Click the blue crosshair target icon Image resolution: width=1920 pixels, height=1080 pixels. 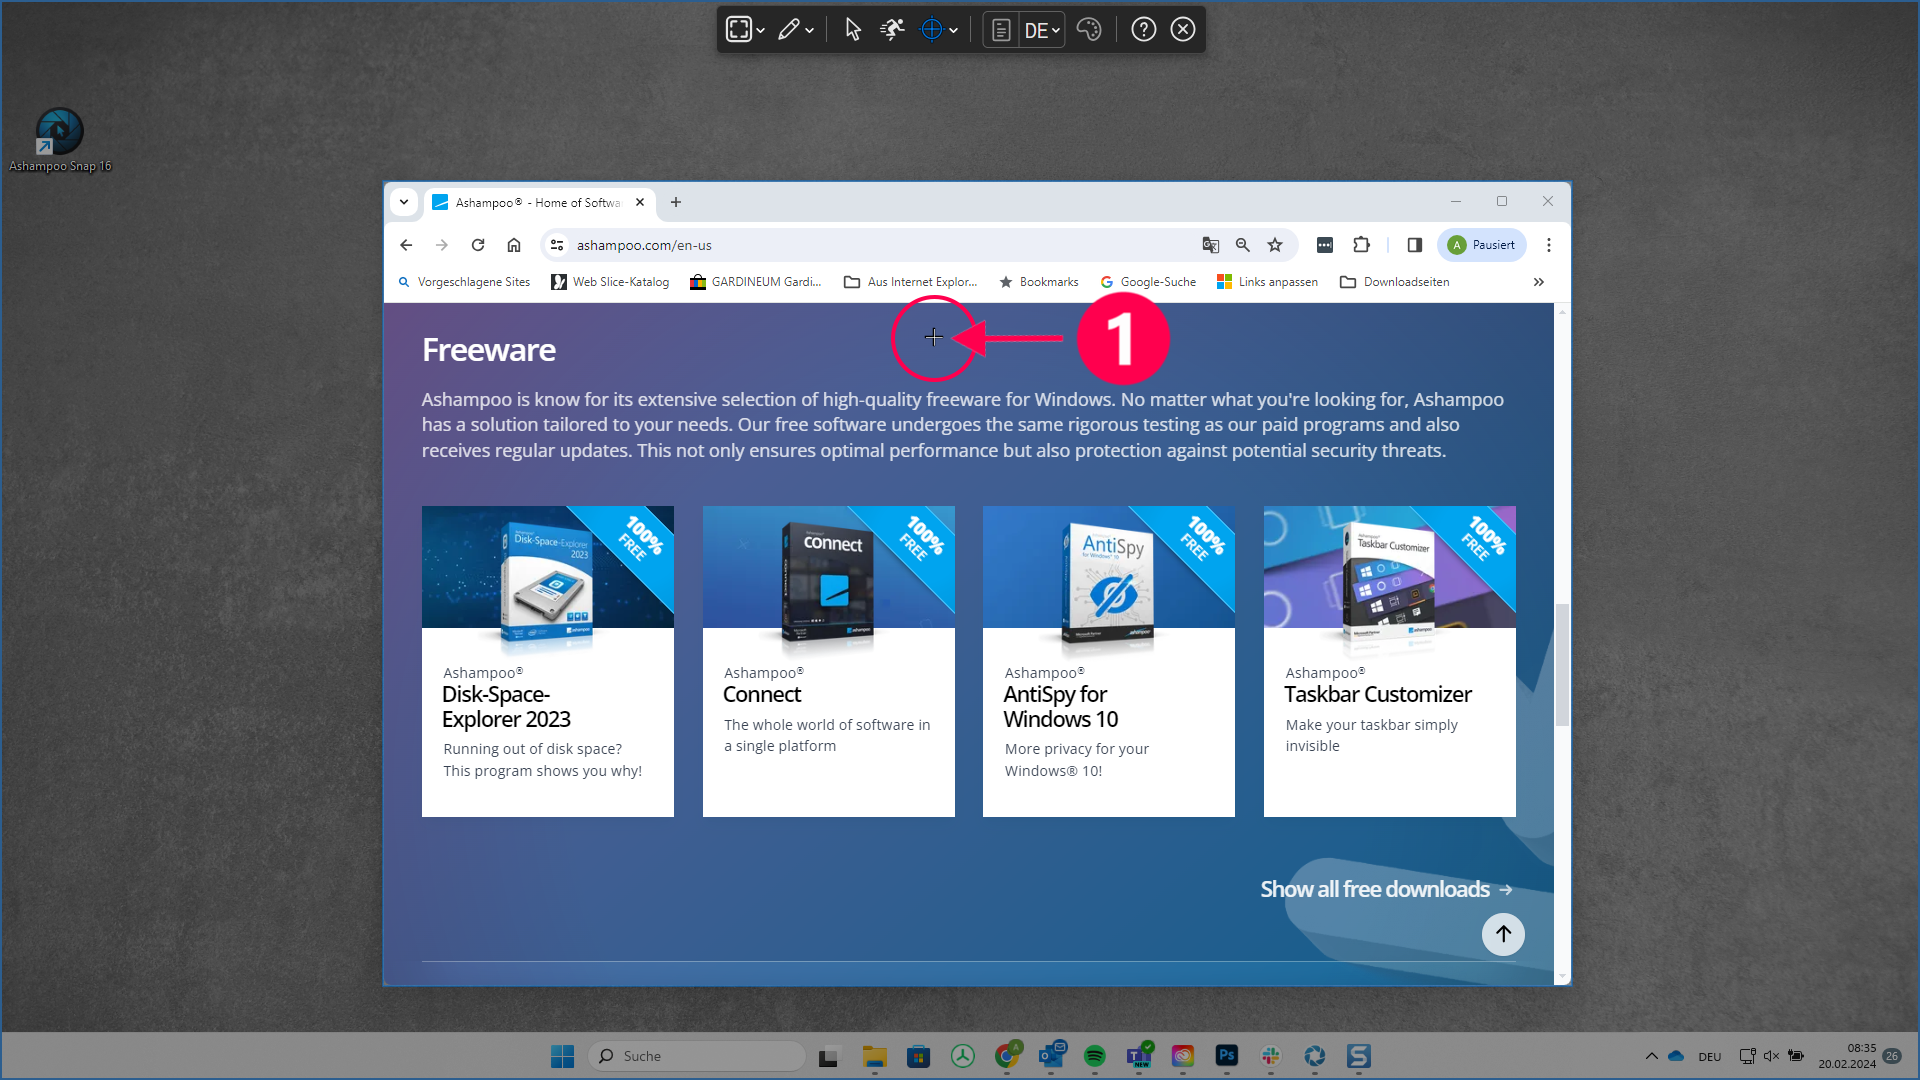pos(931,29)
